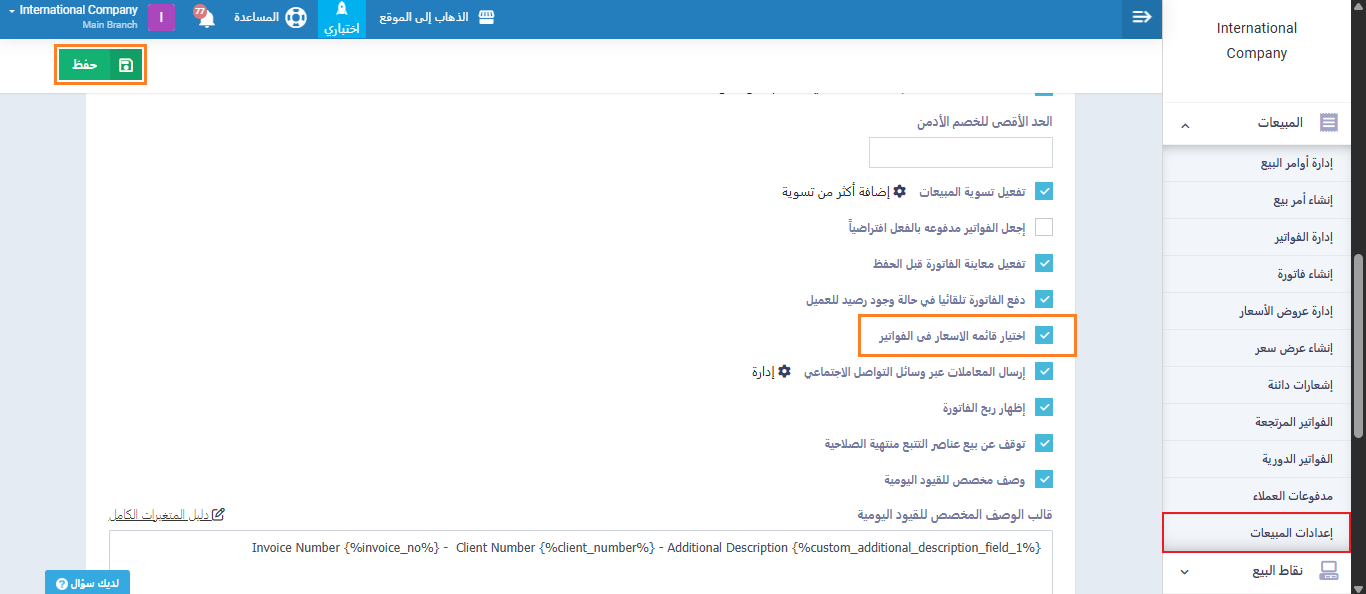The height and width of the screenshot is (594, 1366).
Task: Open the purple I user avatar
Action: tap(162, 17)
